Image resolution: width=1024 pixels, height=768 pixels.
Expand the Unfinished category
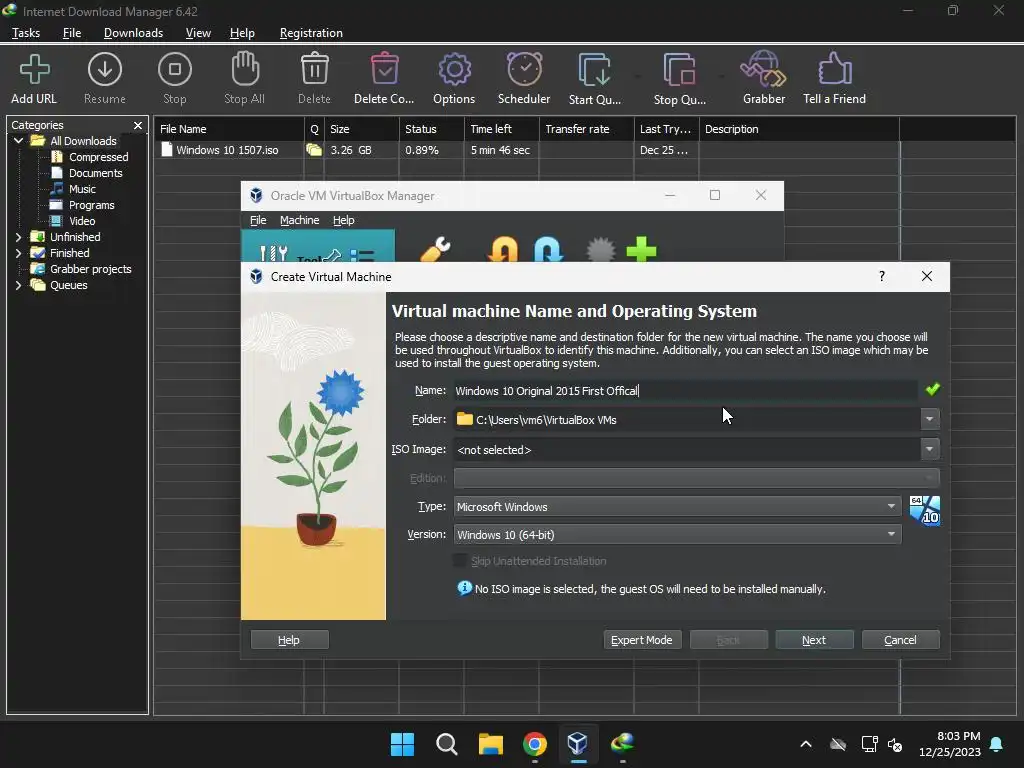18,237
